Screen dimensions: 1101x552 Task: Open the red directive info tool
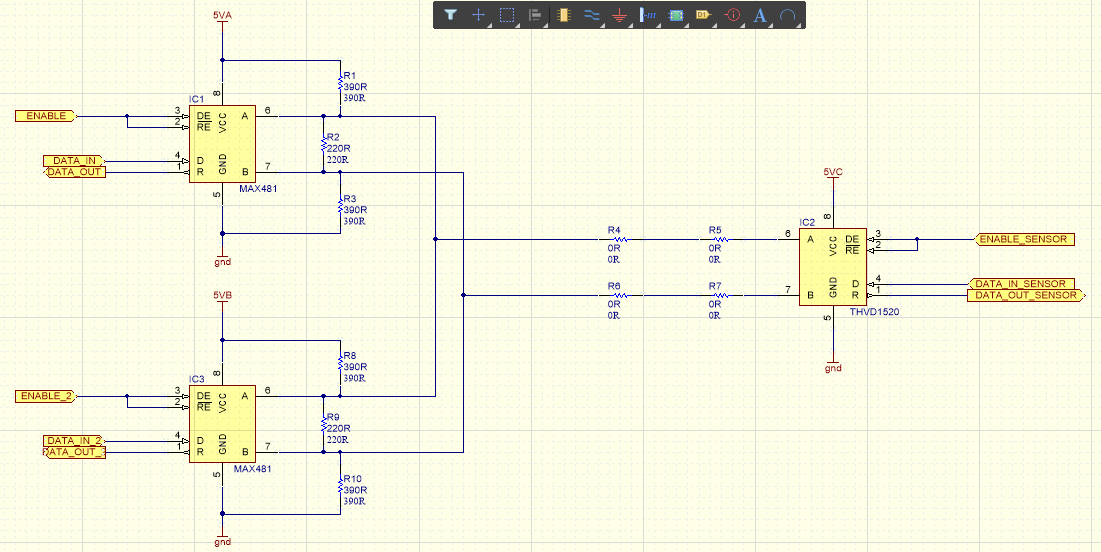(x=732, y=15)
